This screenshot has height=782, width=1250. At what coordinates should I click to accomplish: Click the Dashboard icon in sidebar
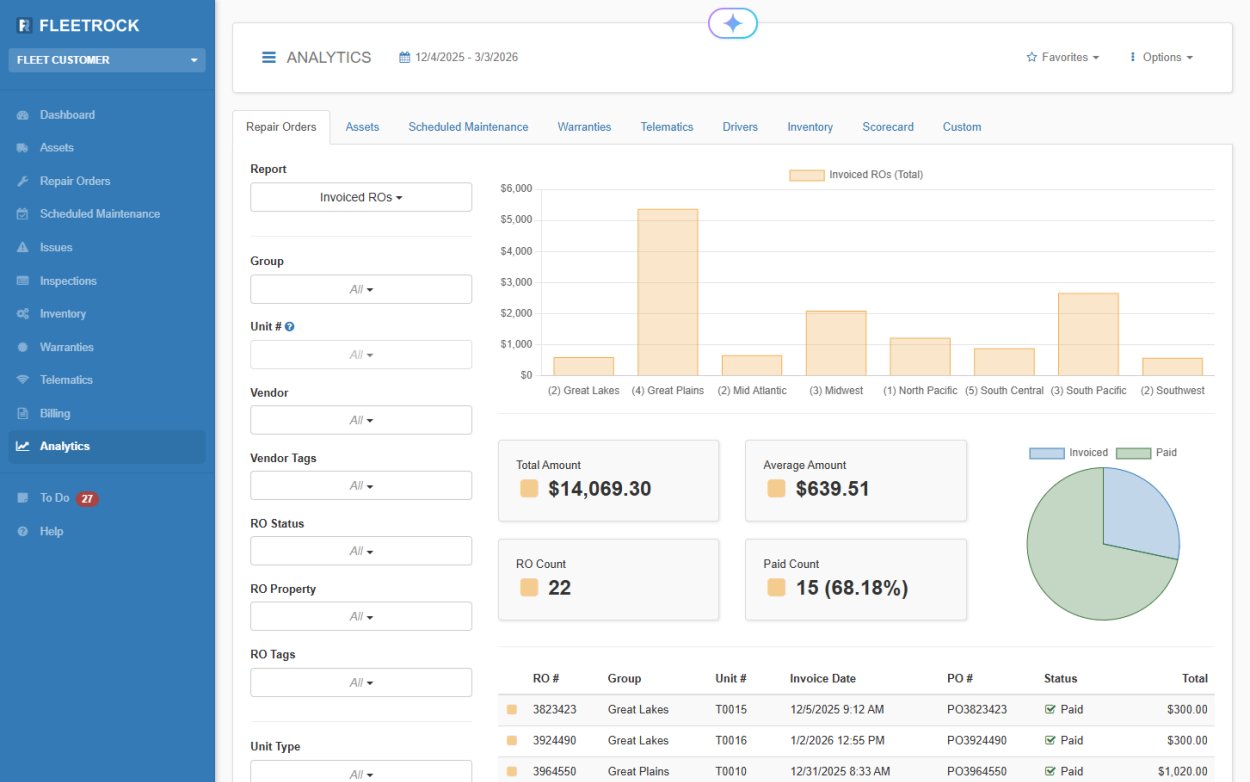click(x=23, y=115)
